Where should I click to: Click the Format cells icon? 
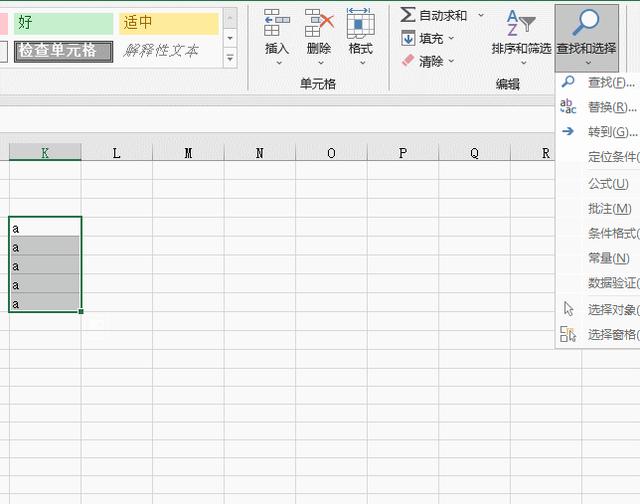(360, 23)
